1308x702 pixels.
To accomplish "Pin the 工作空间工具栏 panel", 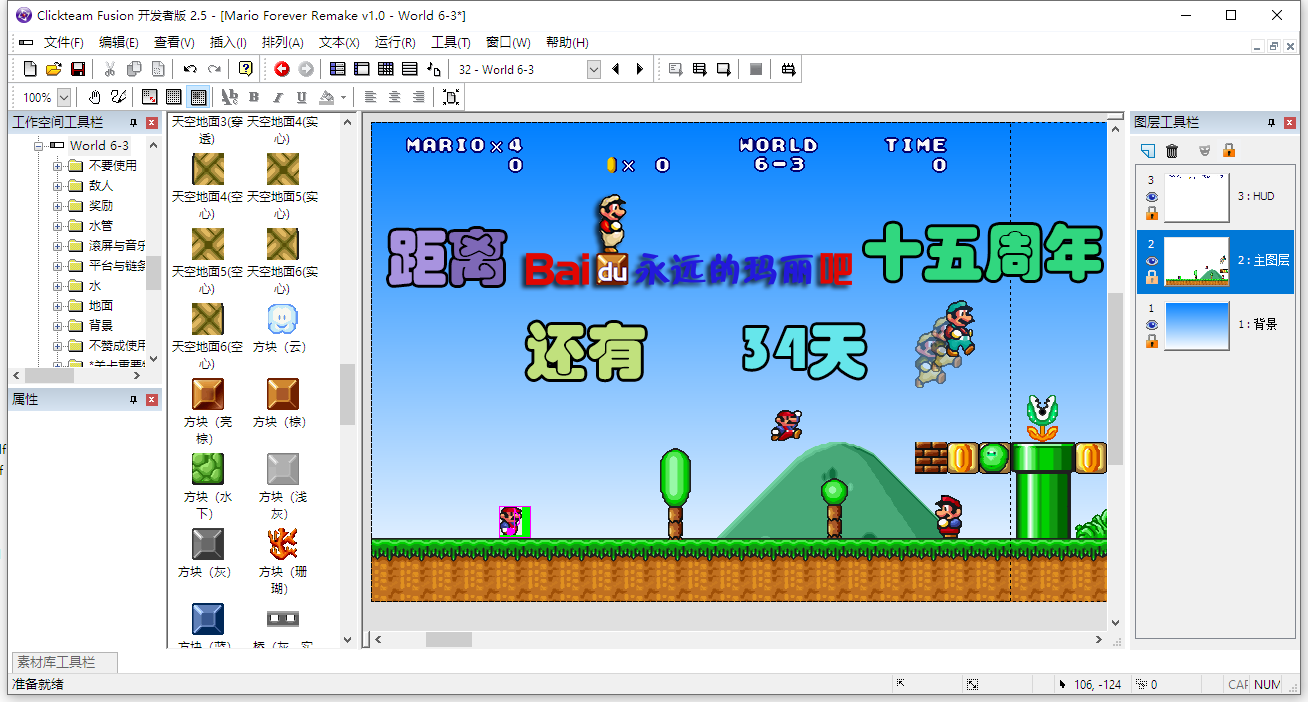I will (x=134, y=122).
